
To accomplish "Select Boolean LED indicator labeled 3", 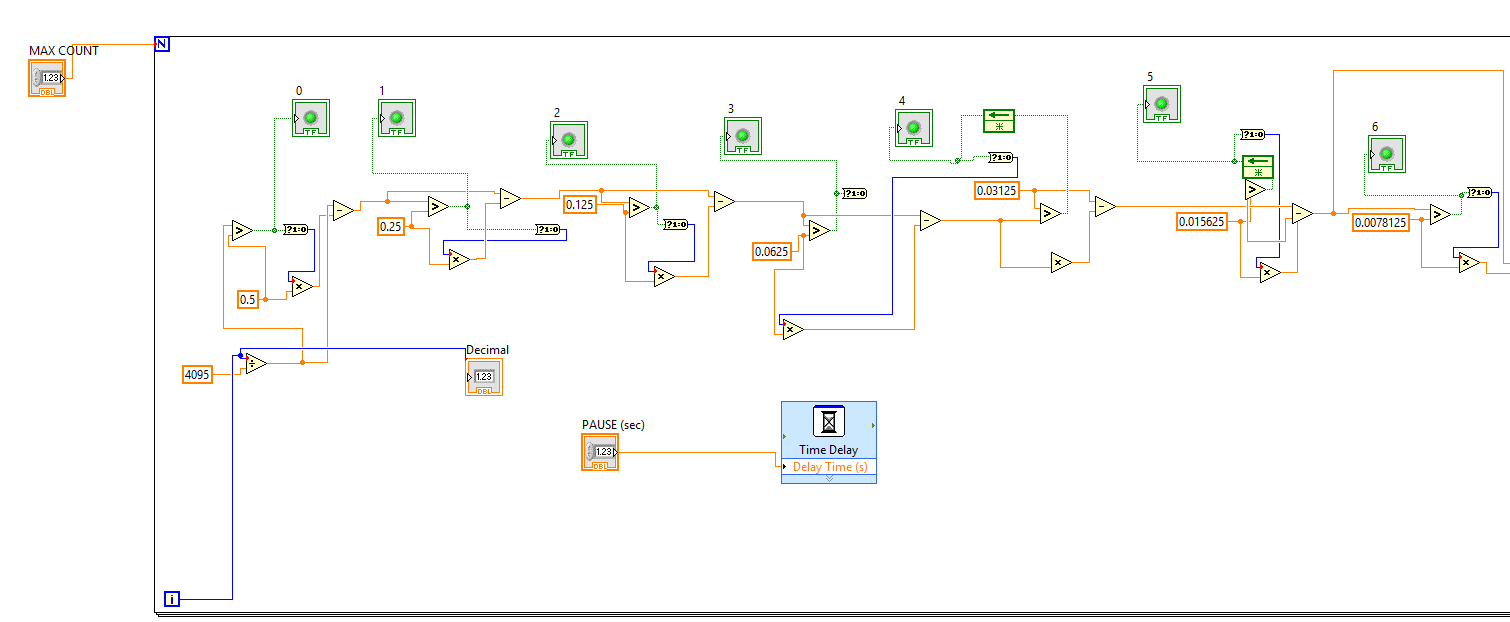I will 743,136.
